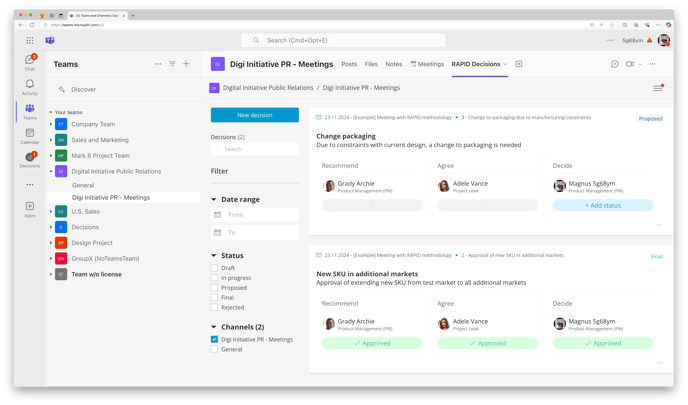
Task: Click the + Add status button
Action: tap(603, 205)
